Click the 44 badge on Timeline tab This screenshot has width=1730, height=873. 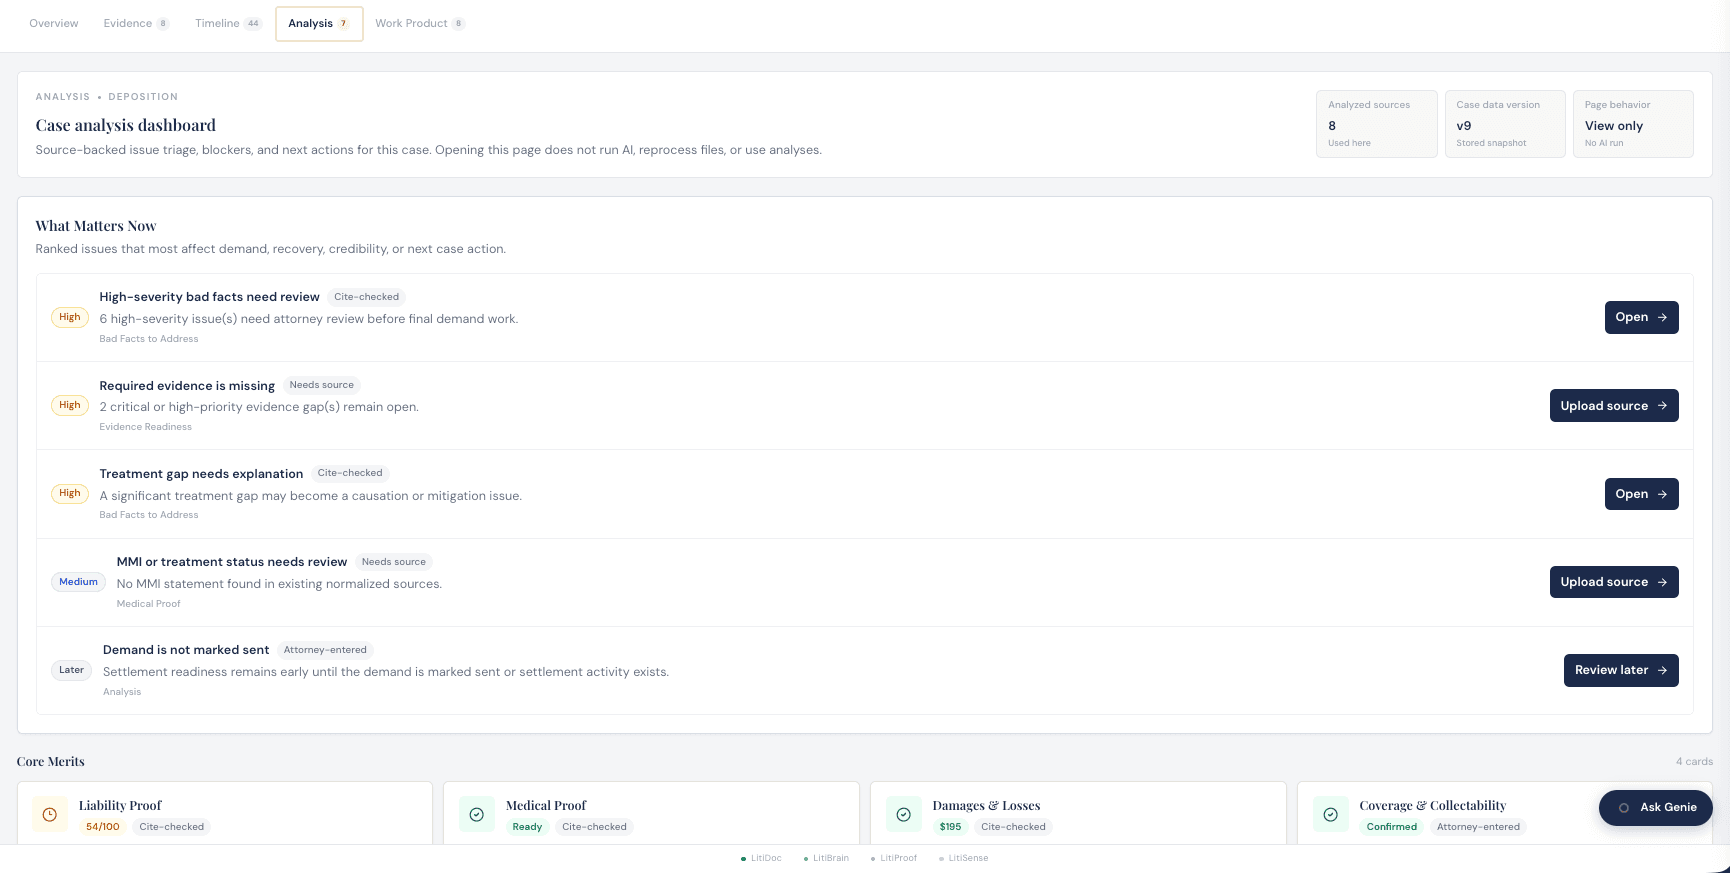coord(253,23)
